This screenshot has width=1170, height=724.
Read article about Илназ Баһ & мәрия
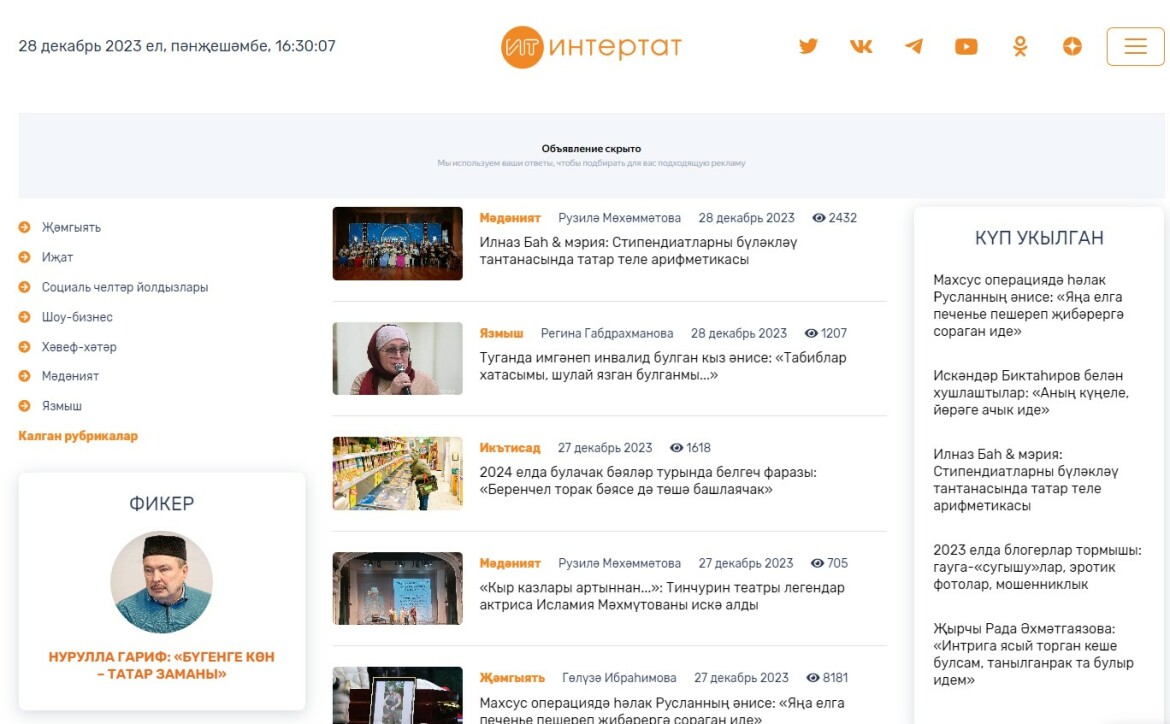tap(638, 251)
